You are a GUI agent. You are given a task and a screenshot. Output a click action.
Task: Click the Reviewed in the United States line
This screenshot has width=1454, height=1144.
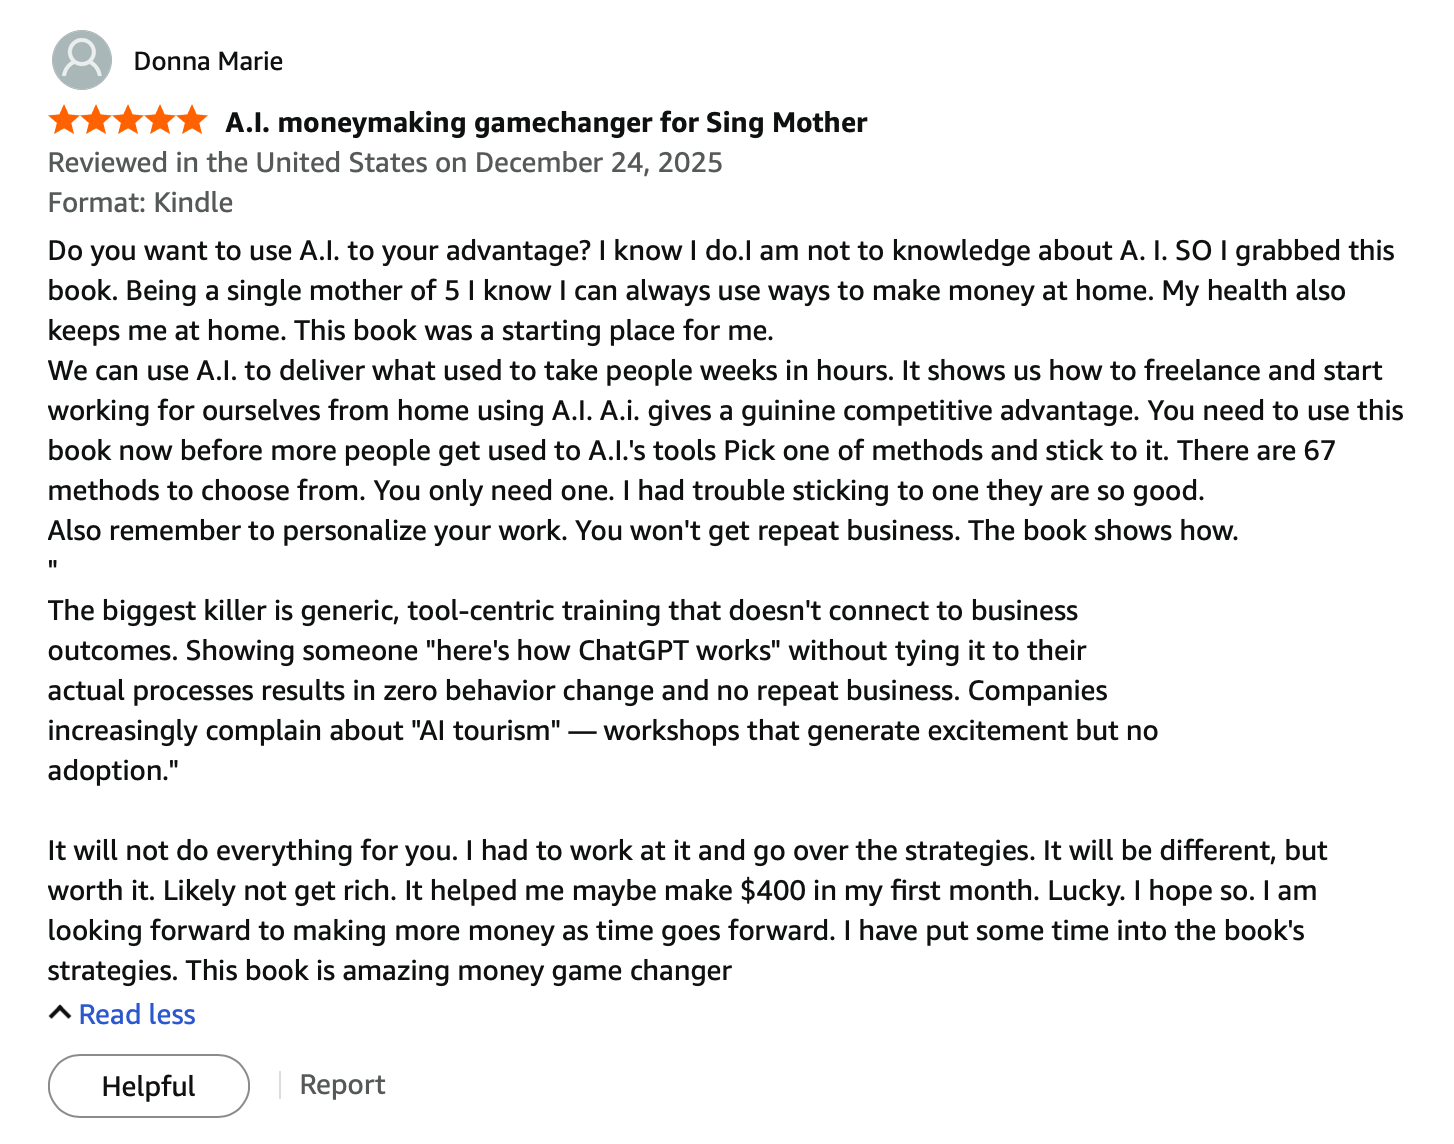coord(385,162)
